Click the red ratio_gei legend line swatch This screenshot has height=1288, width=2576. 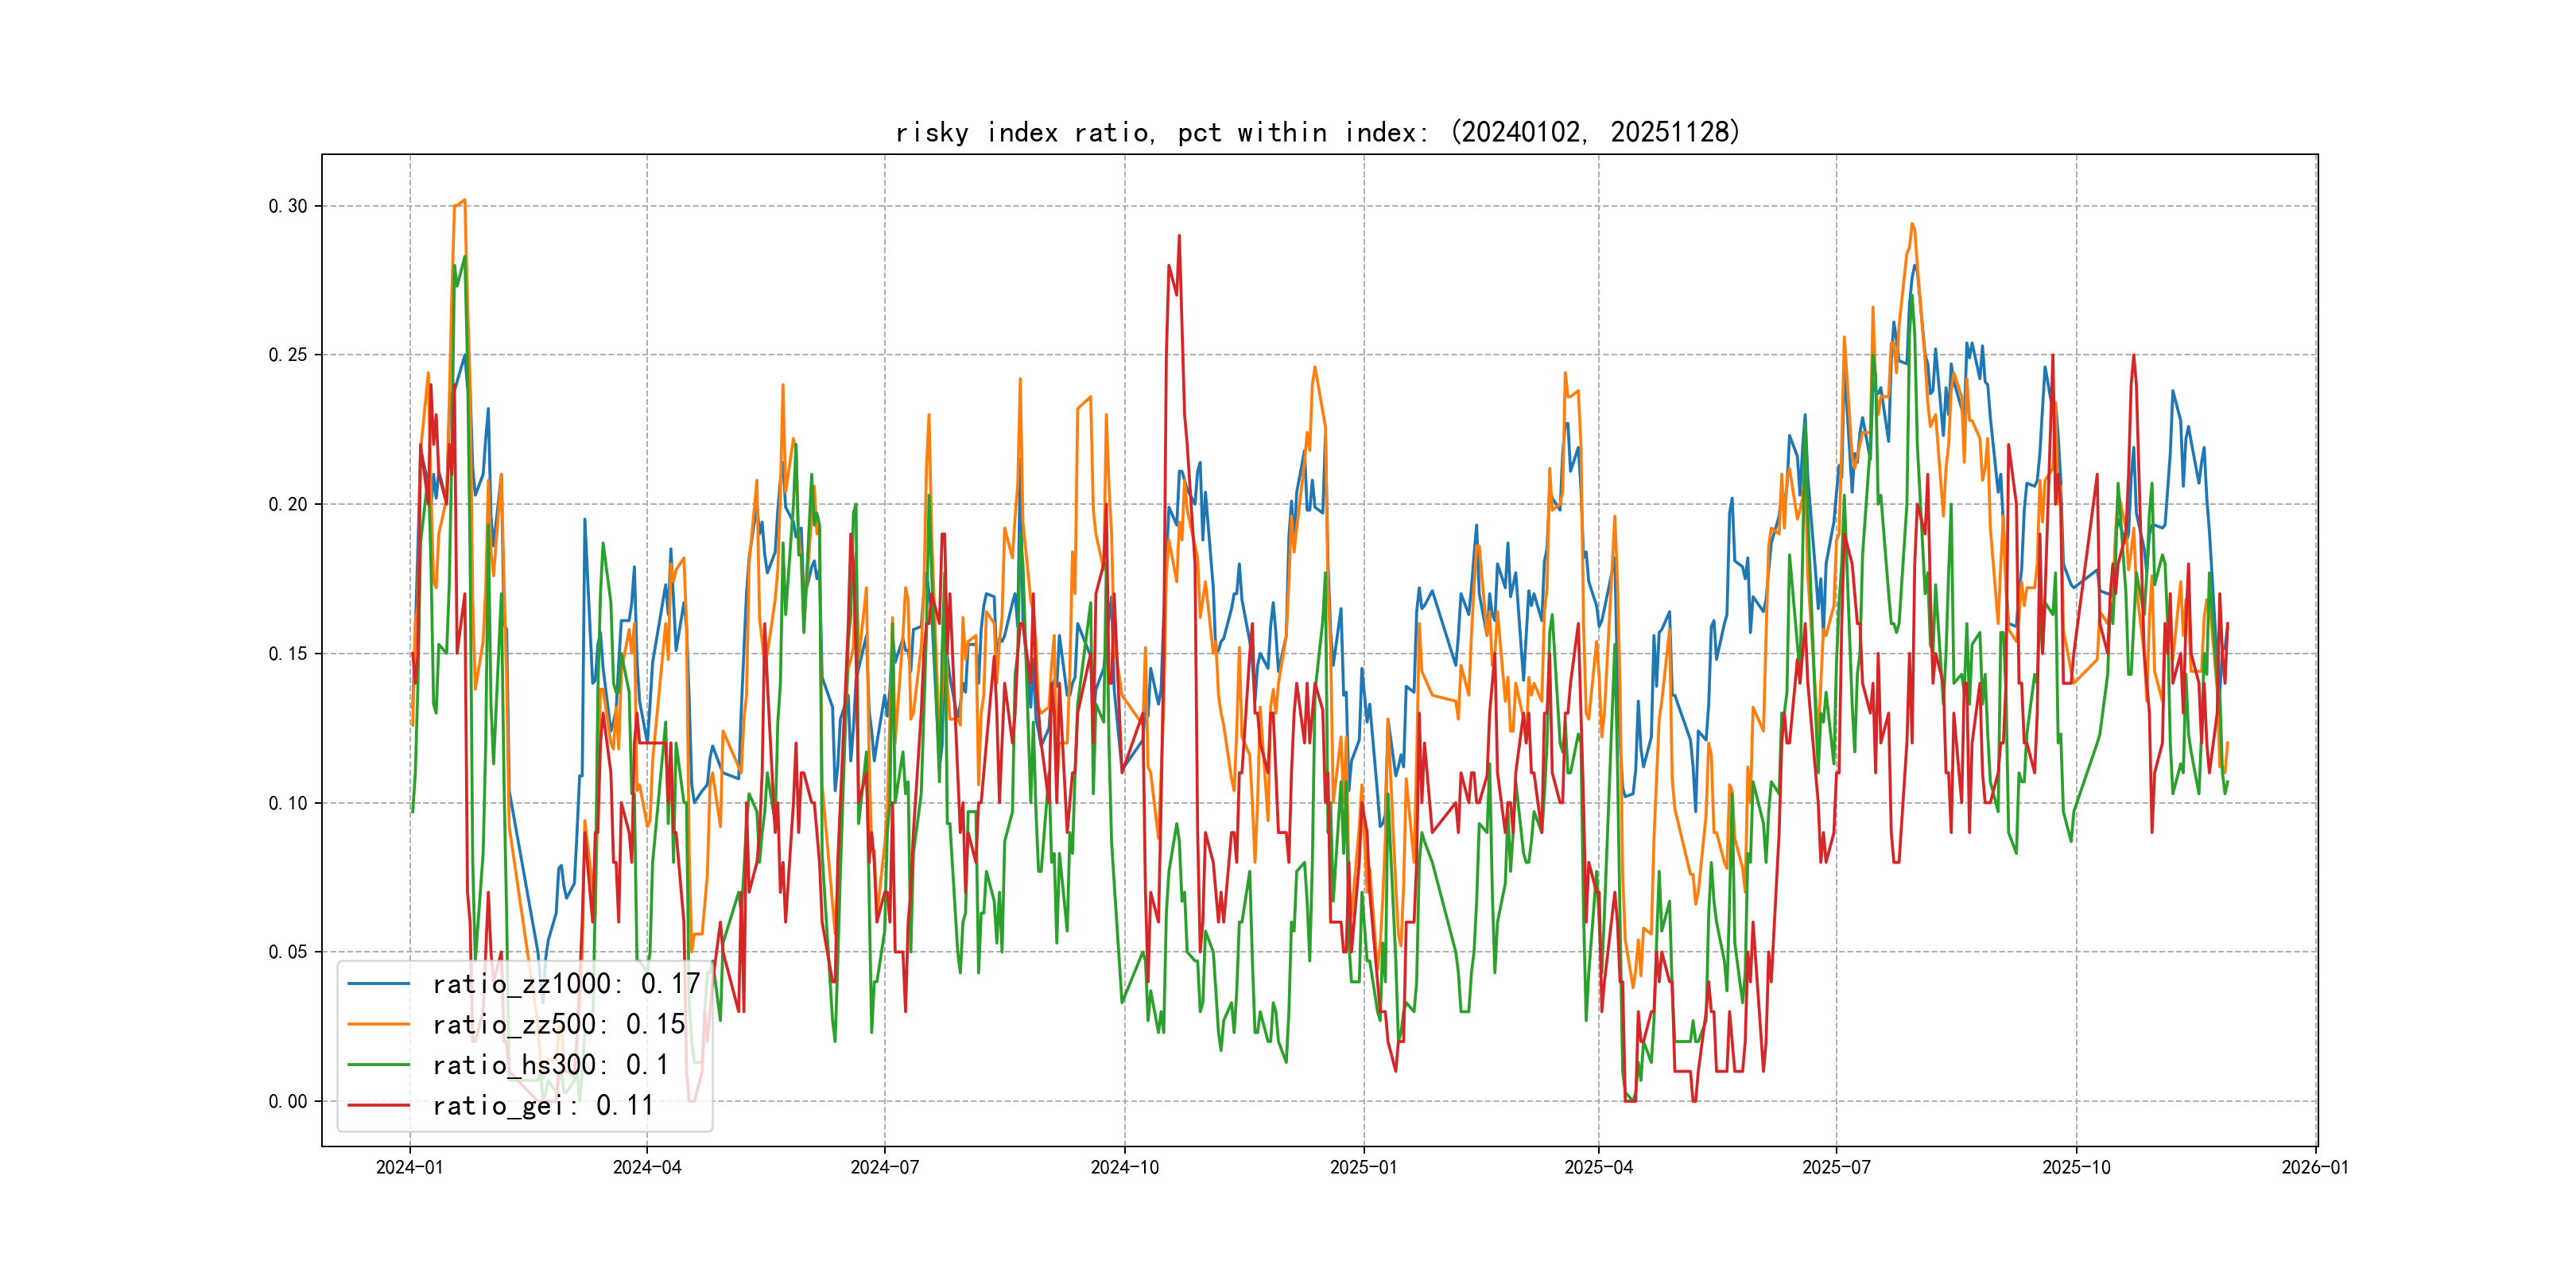click(378, 1105)
